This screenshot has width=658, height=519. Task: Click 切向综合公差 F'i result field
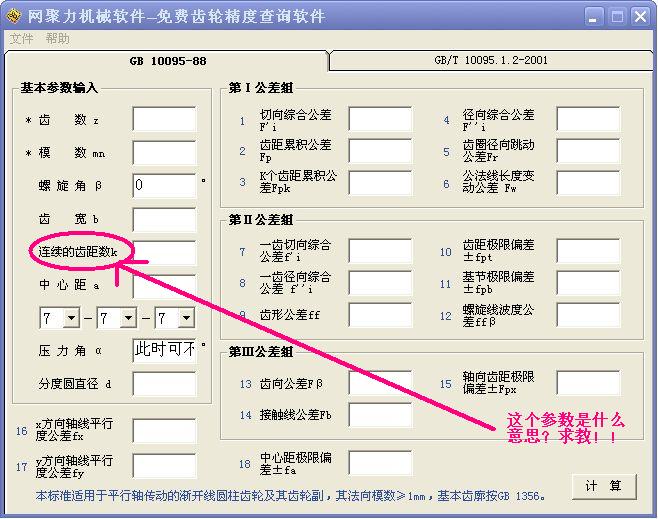380,119
